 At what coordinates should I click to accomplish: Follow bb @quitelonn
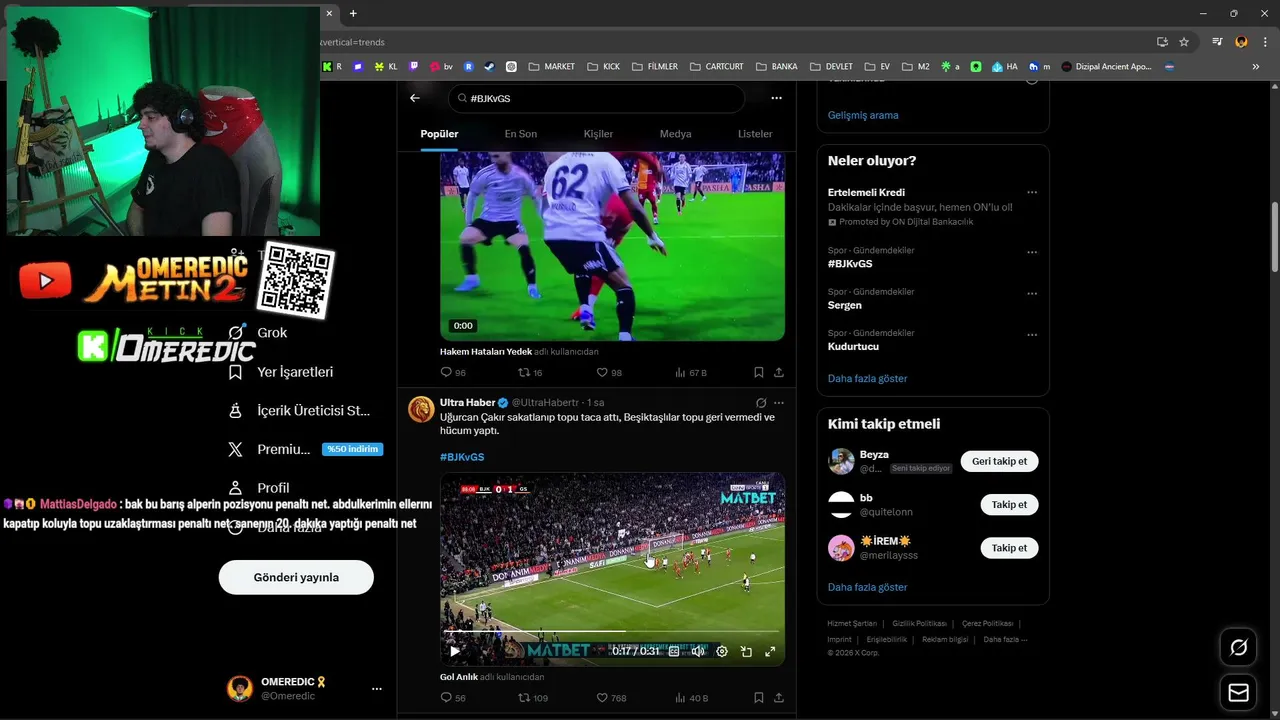pos(1009,505)
